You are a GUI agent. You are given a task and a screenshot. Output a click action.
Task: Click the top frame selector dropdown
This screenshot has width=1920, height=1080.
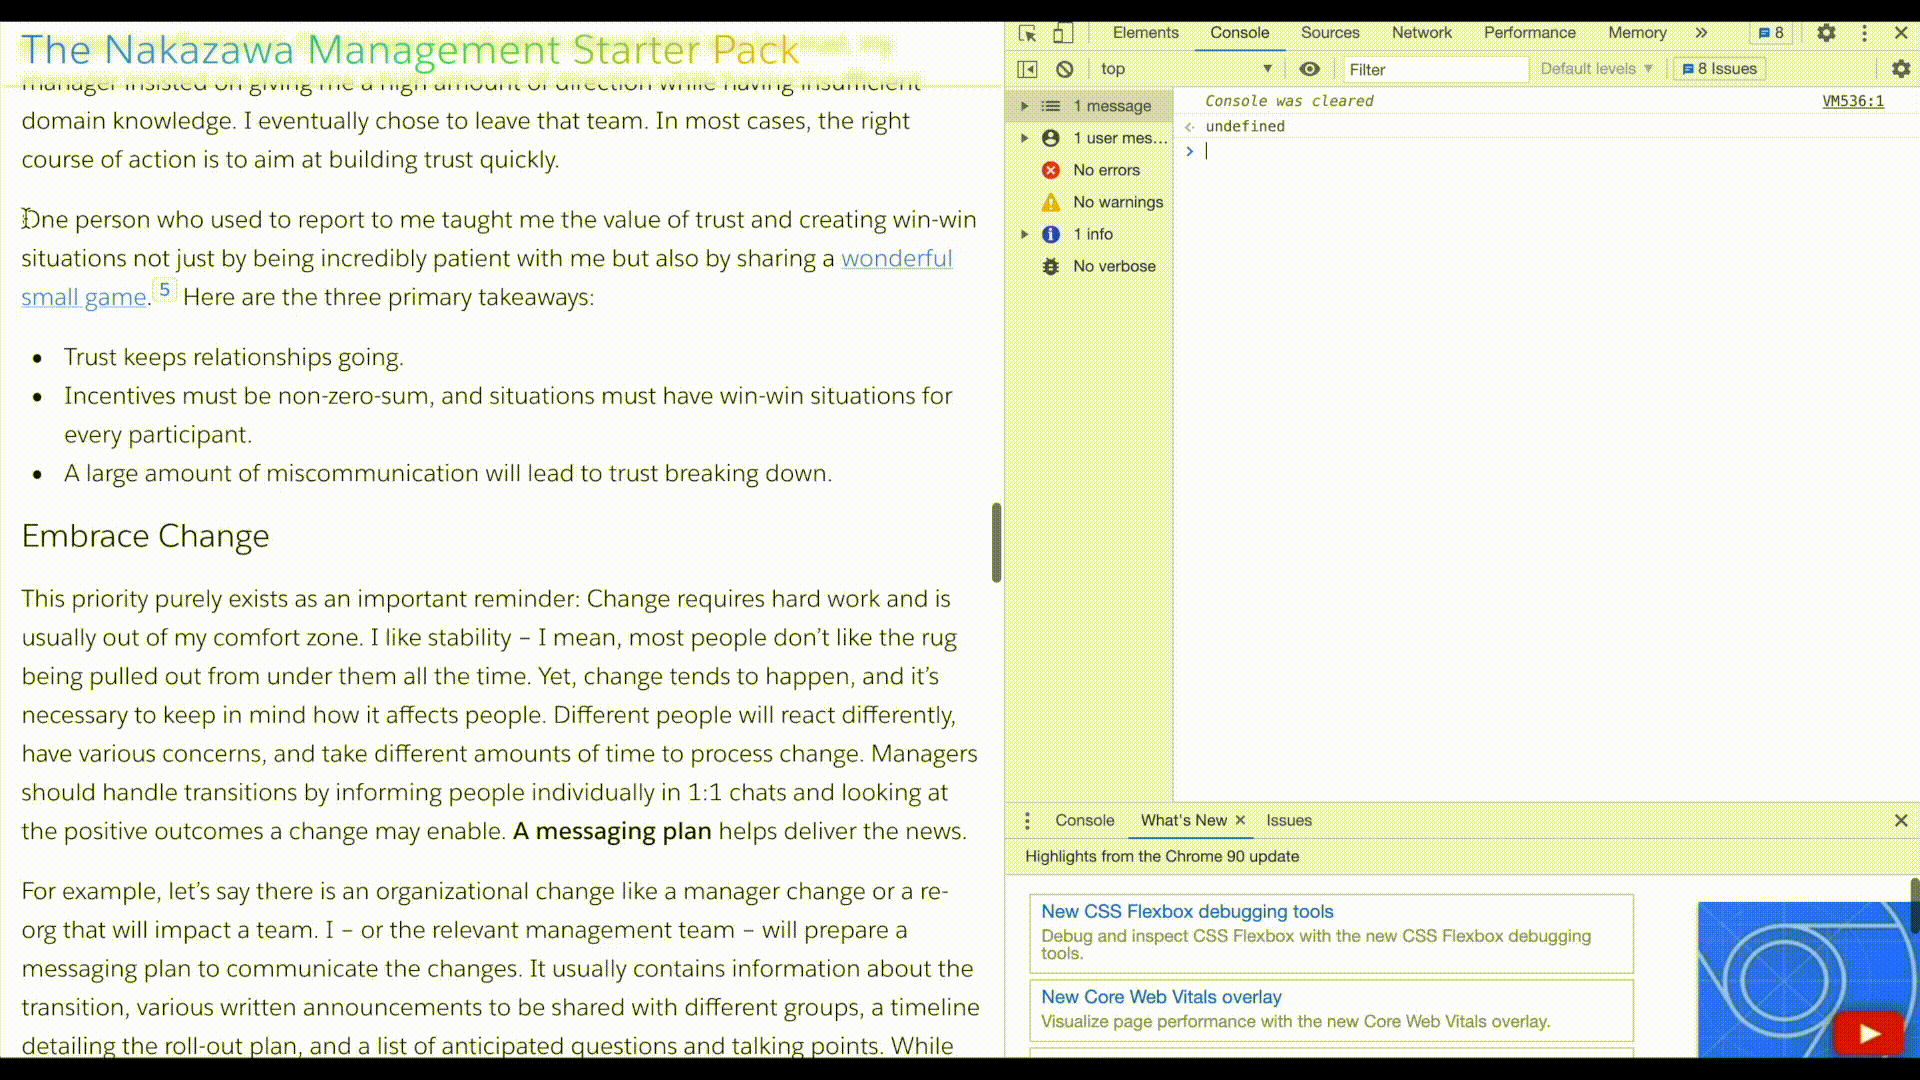click(1183, 69)
